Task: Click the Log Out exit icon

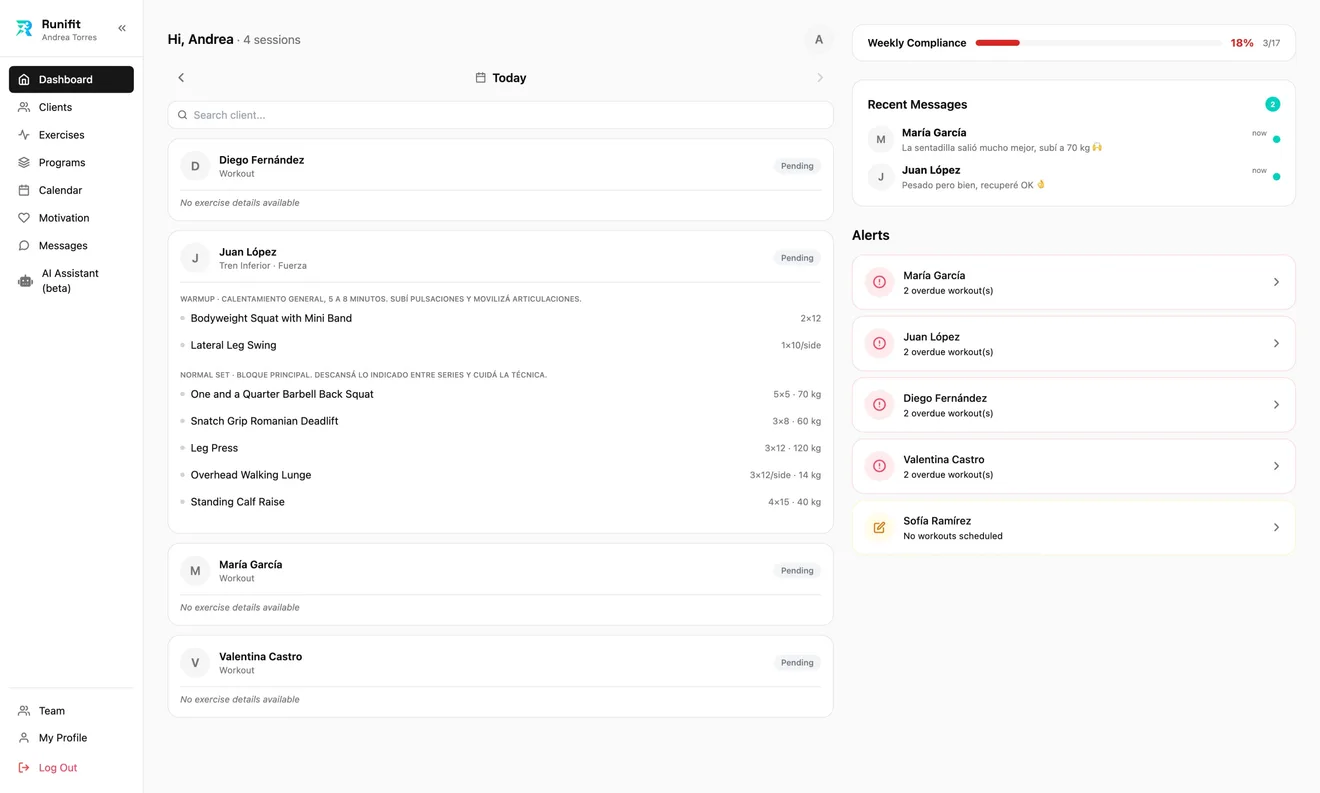Action: coord(24,768)
